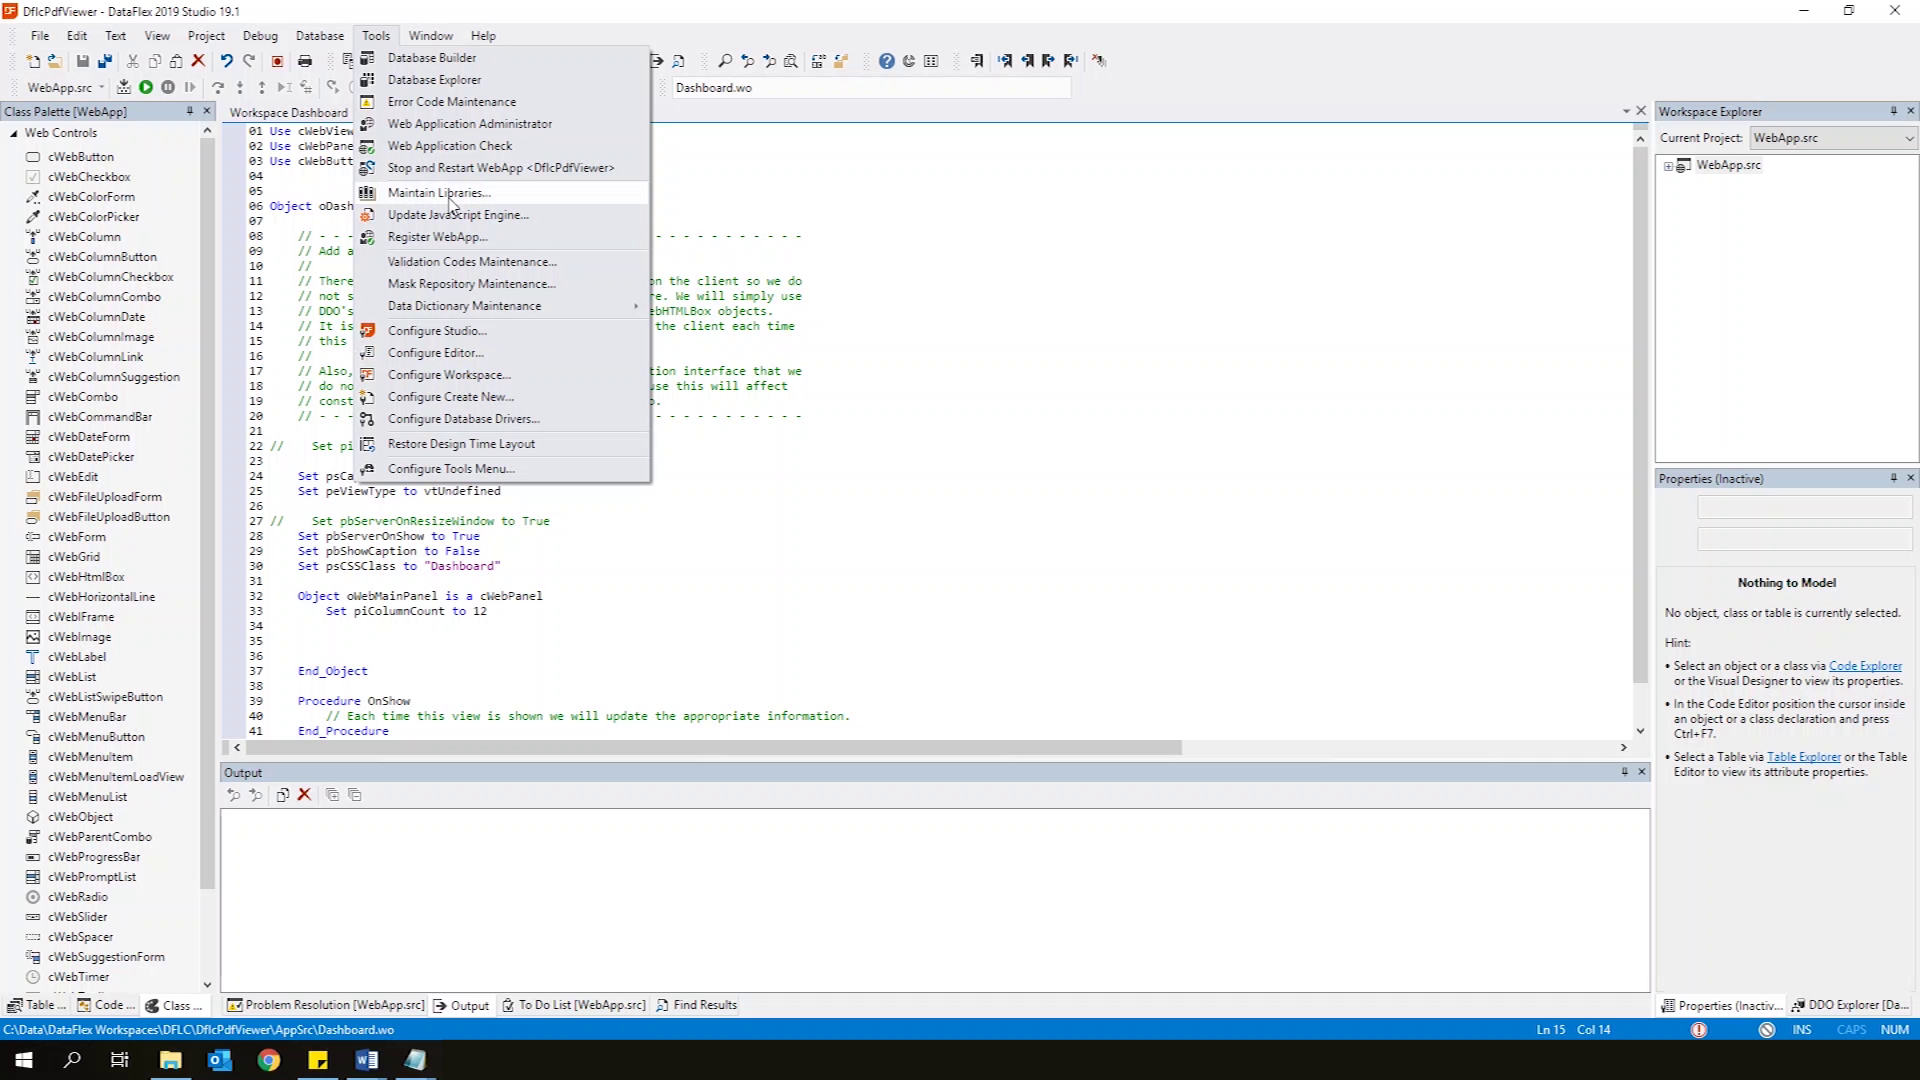Toggle auto-hide pin on Output panel
Screen dimensions: 1920x1080
1624,772
